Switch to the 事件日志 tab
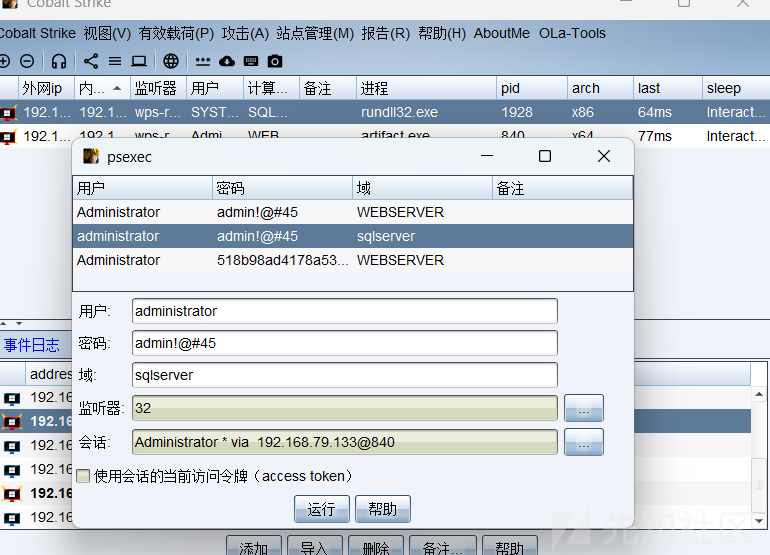The height and width of the screenshot is (555, 770). click(32, 345)
